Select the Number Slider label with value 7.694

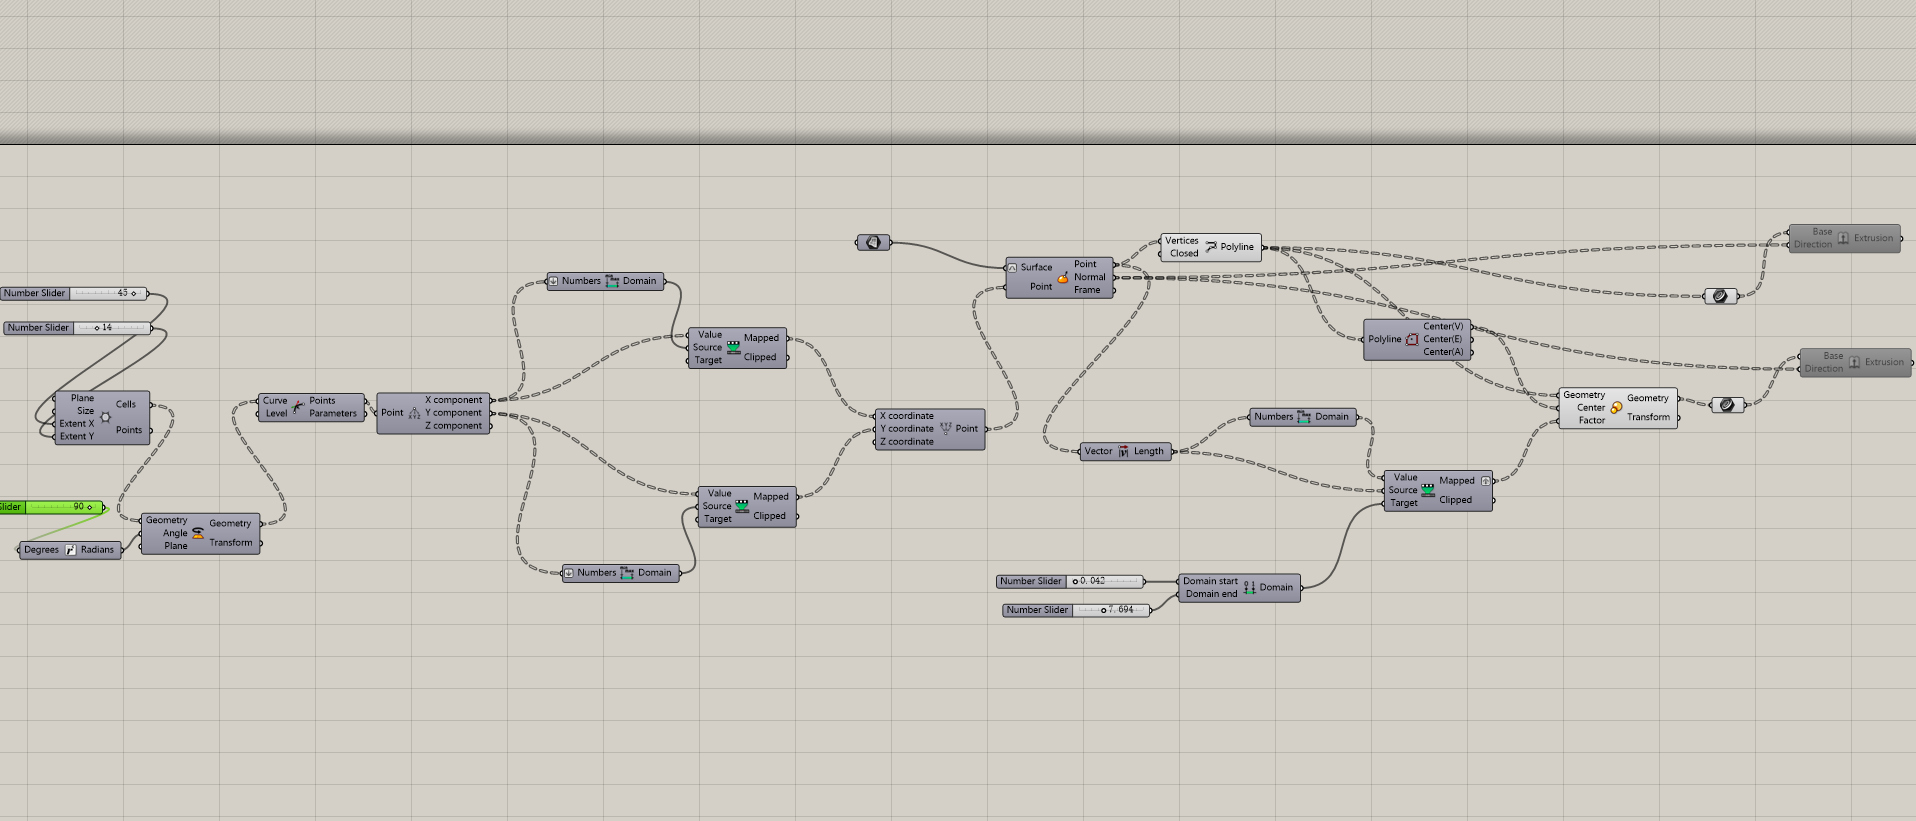click(x=1037, y=610)
